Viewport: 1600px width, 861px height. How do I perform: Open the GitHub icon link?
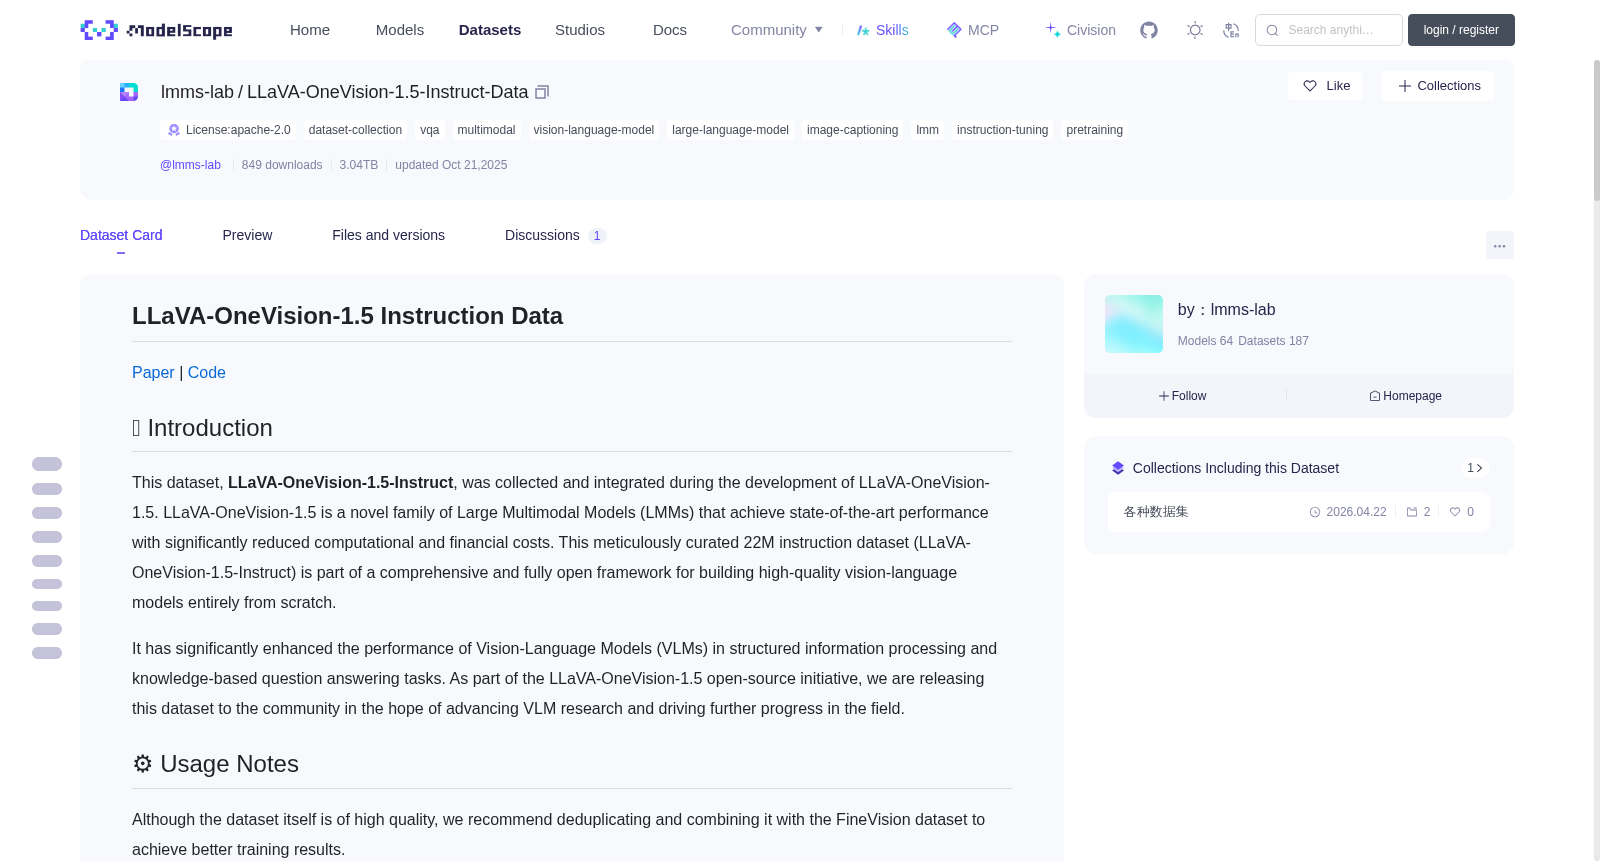click(1149, 30)
